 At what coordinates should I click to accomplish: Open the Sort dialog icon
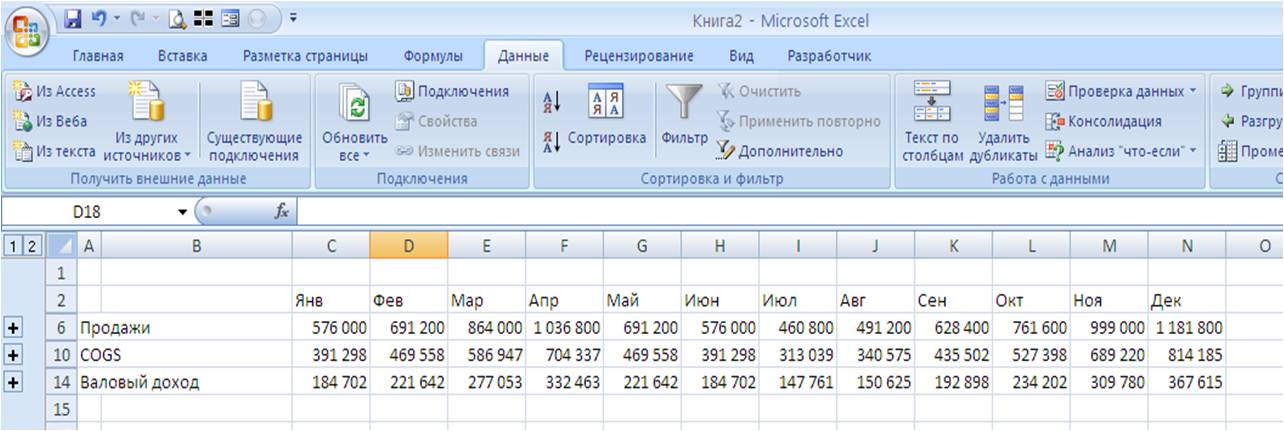[x=606, y=103]
